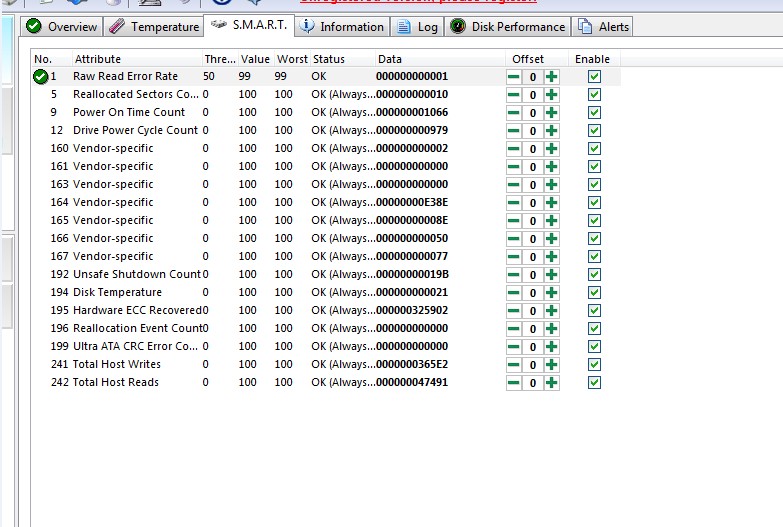Image resolution: width=783 pixels, height=527 pixels.
Task: Disable monitoring of Raw Read Error Rate
Action: tap(594, 76)
